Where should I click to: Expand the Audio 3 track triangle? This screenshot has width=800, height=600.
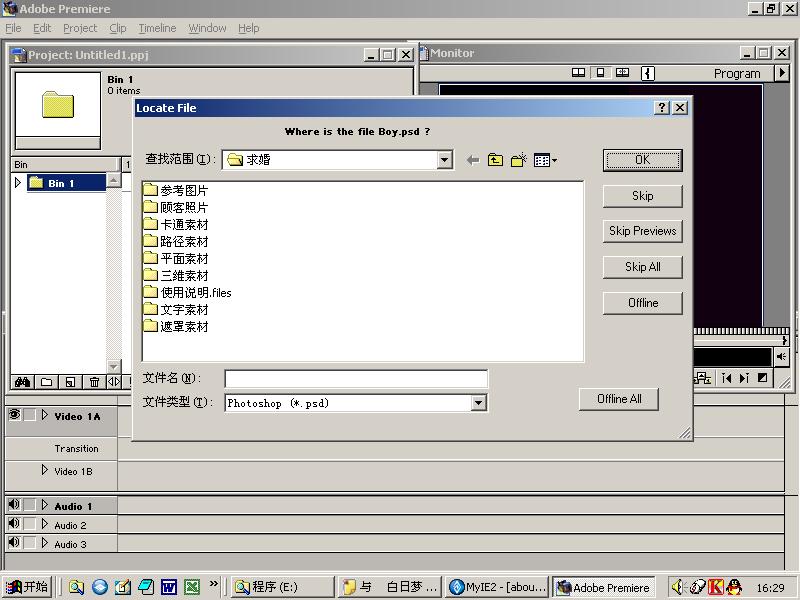[x=45, y=542]
